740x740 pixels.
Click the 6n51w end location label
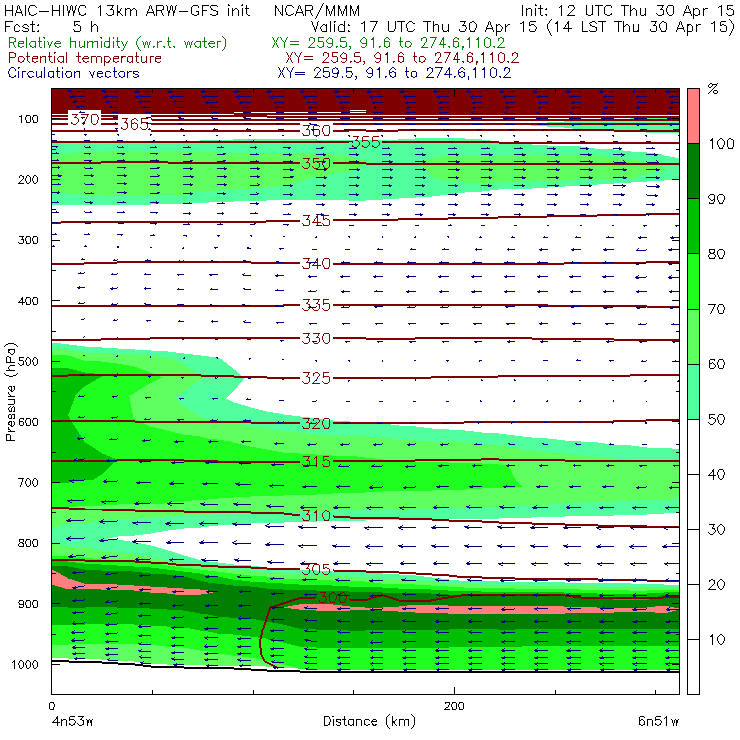(x=658, y=722)
